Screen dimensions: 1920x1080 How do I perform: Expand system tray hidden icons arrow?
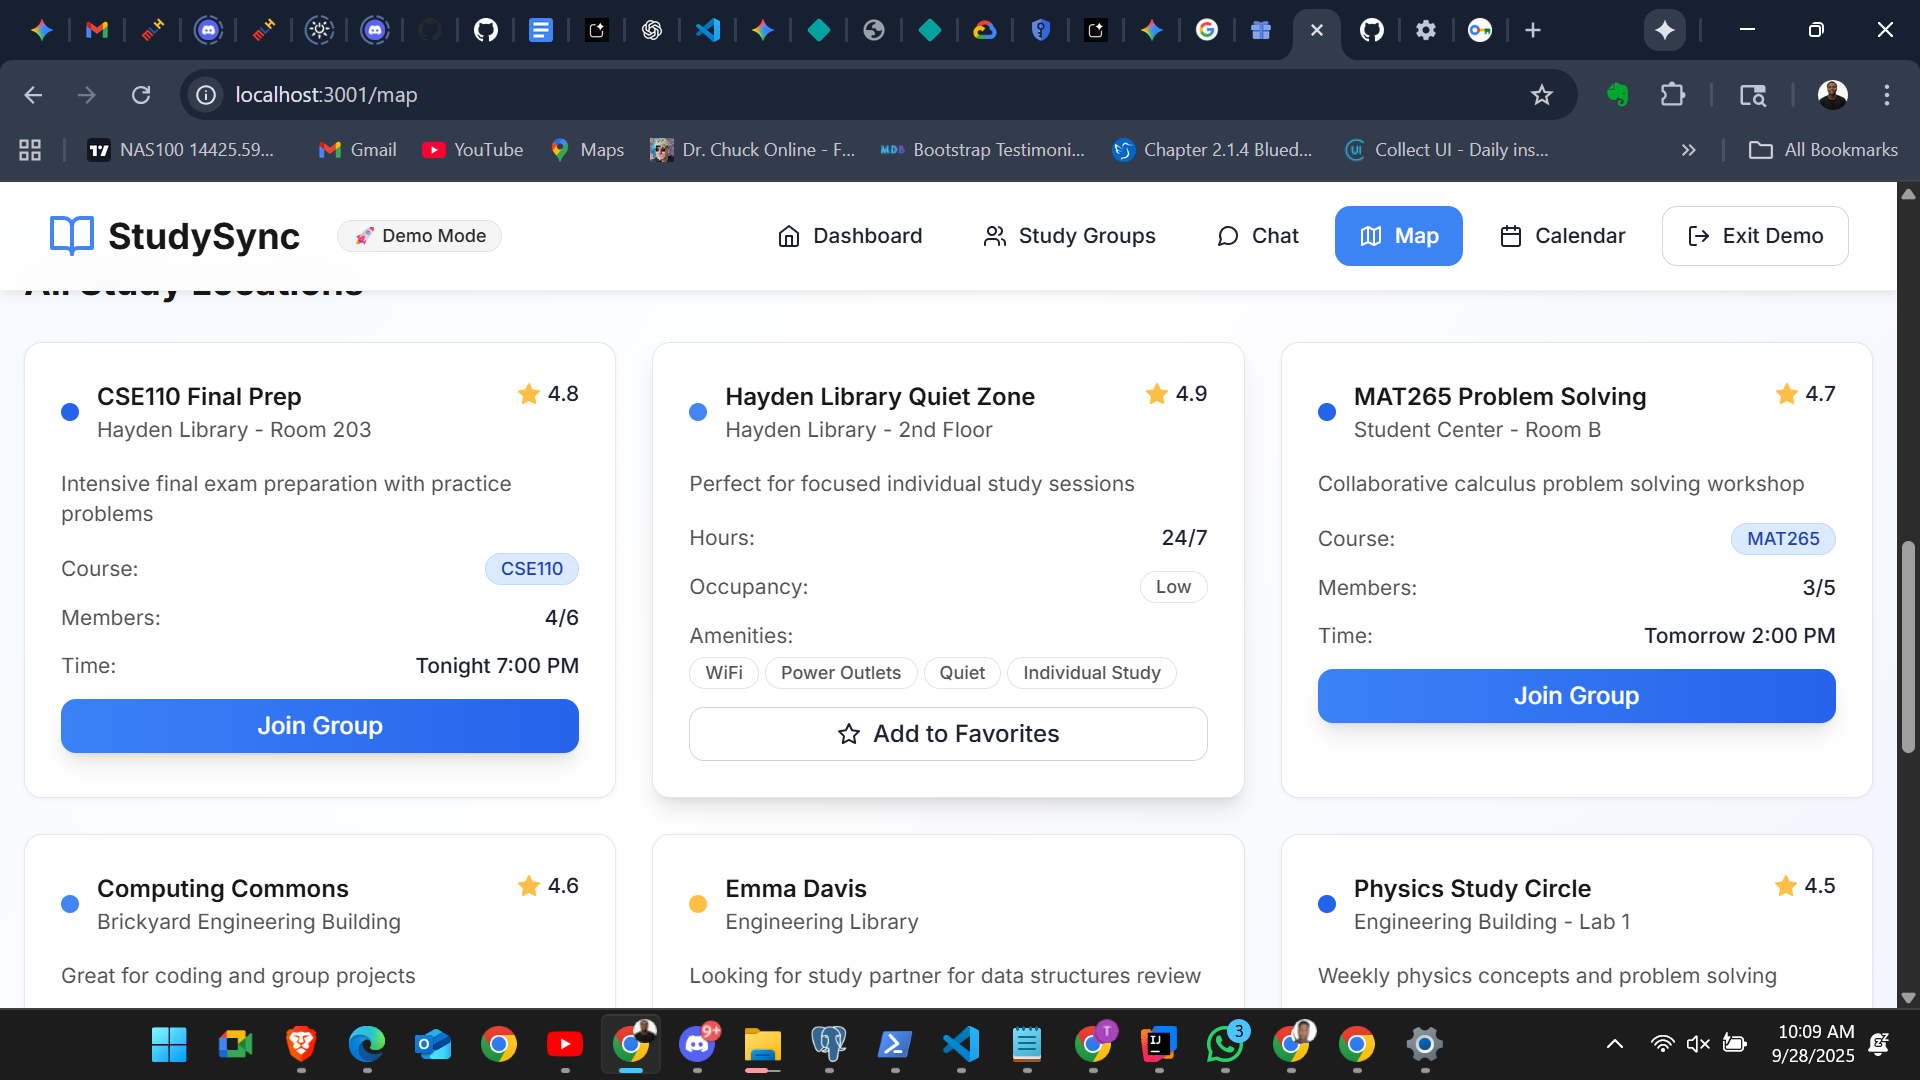pos(1614,1045)
